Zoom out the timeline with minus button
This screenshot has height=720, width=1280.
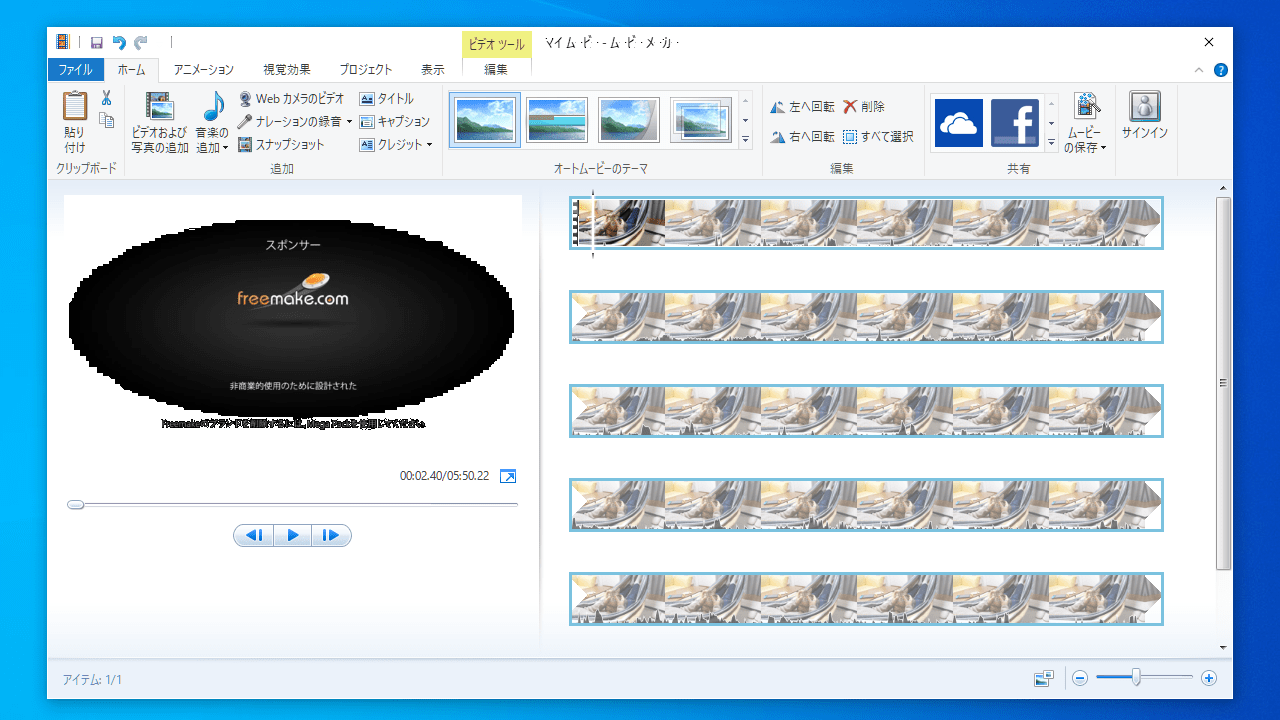click(x=1080, y=678)
